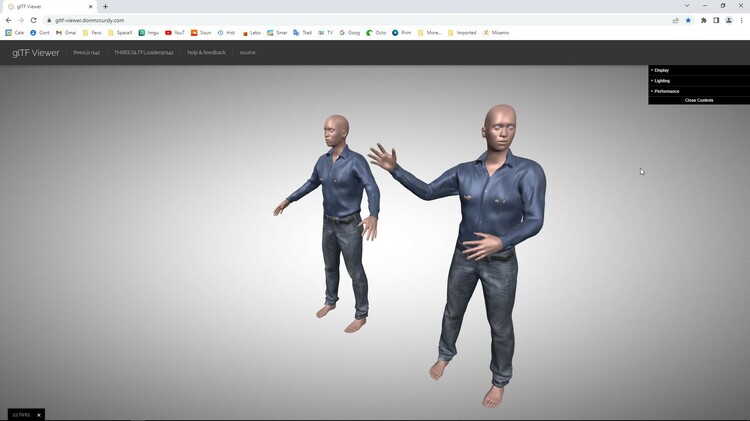This screenshot has width=750, height=421.
Task: Reload the page with the refresh icon
Action: [33, 20]
